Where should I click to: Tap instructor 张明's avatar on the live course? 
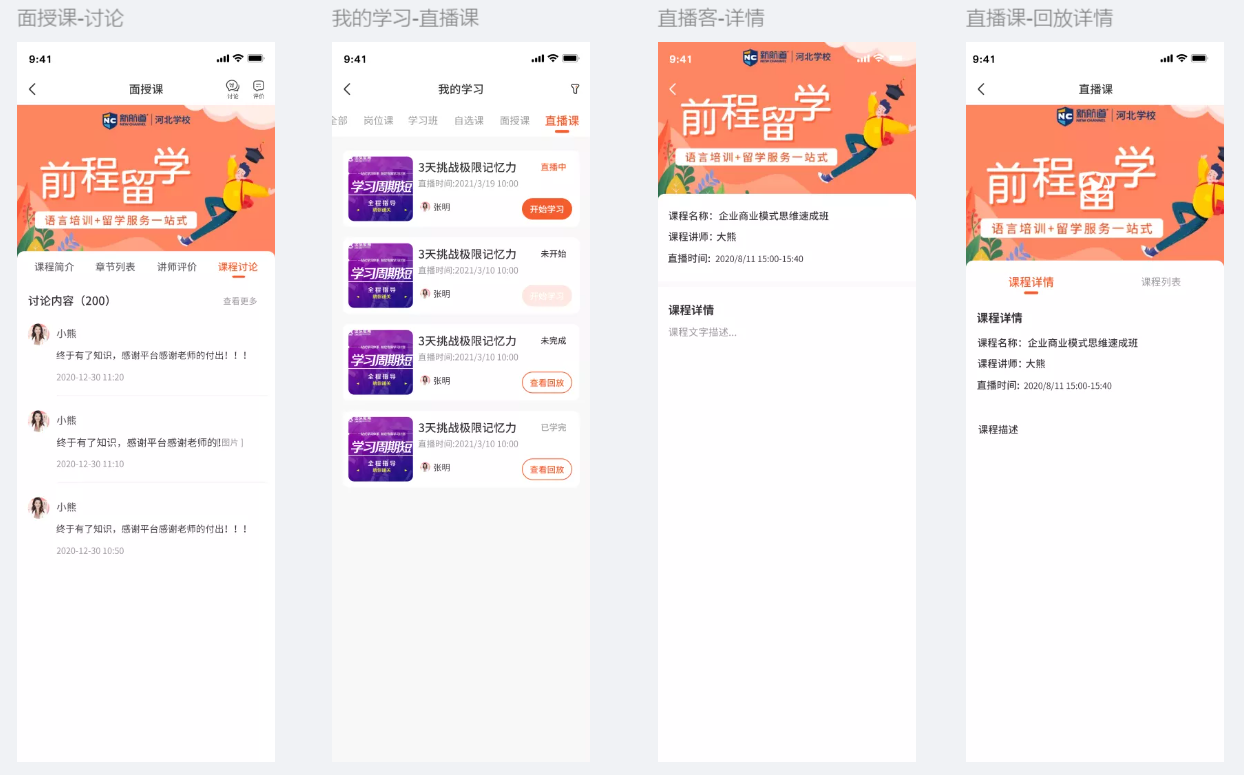pyautogui.click(x=424, y=209)
